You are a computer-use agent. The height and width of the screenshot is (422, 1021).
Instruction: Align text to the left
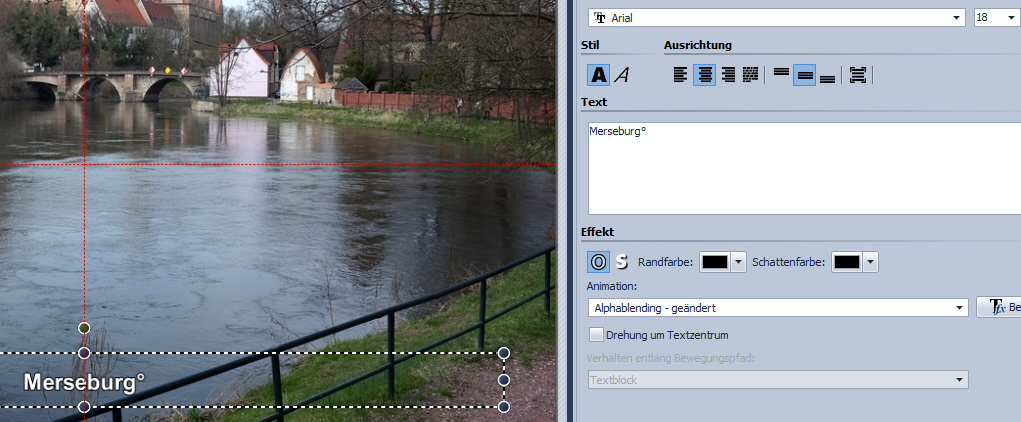tap(680, 74)
